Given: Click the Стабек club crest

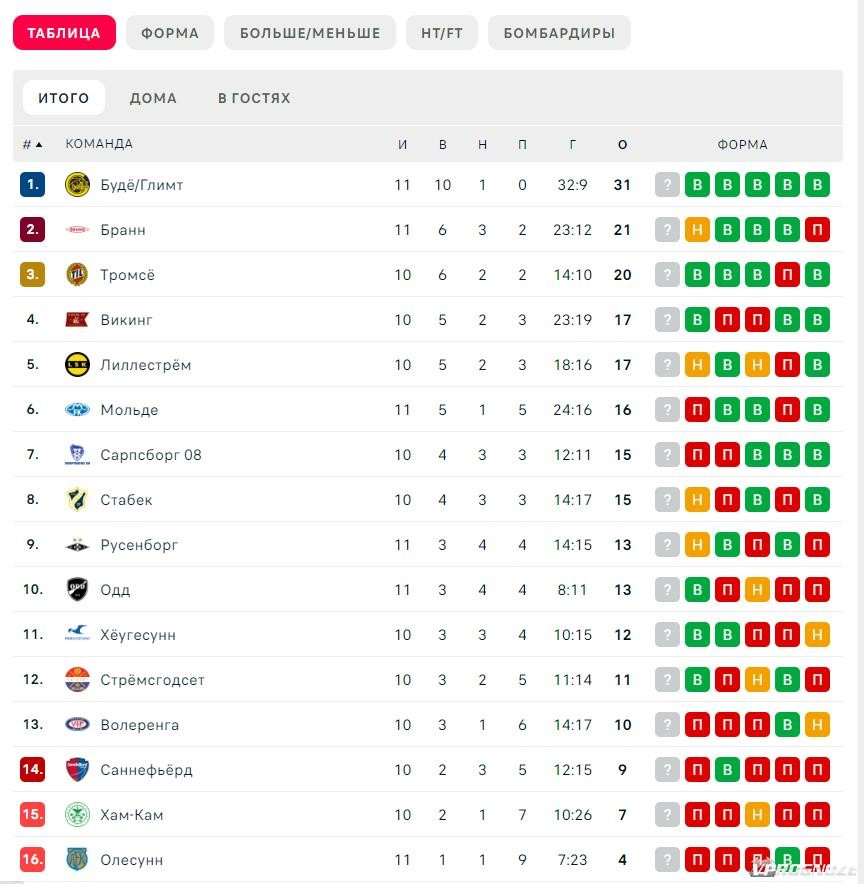Looking at the screenshot, I should [x=77, y=500].
